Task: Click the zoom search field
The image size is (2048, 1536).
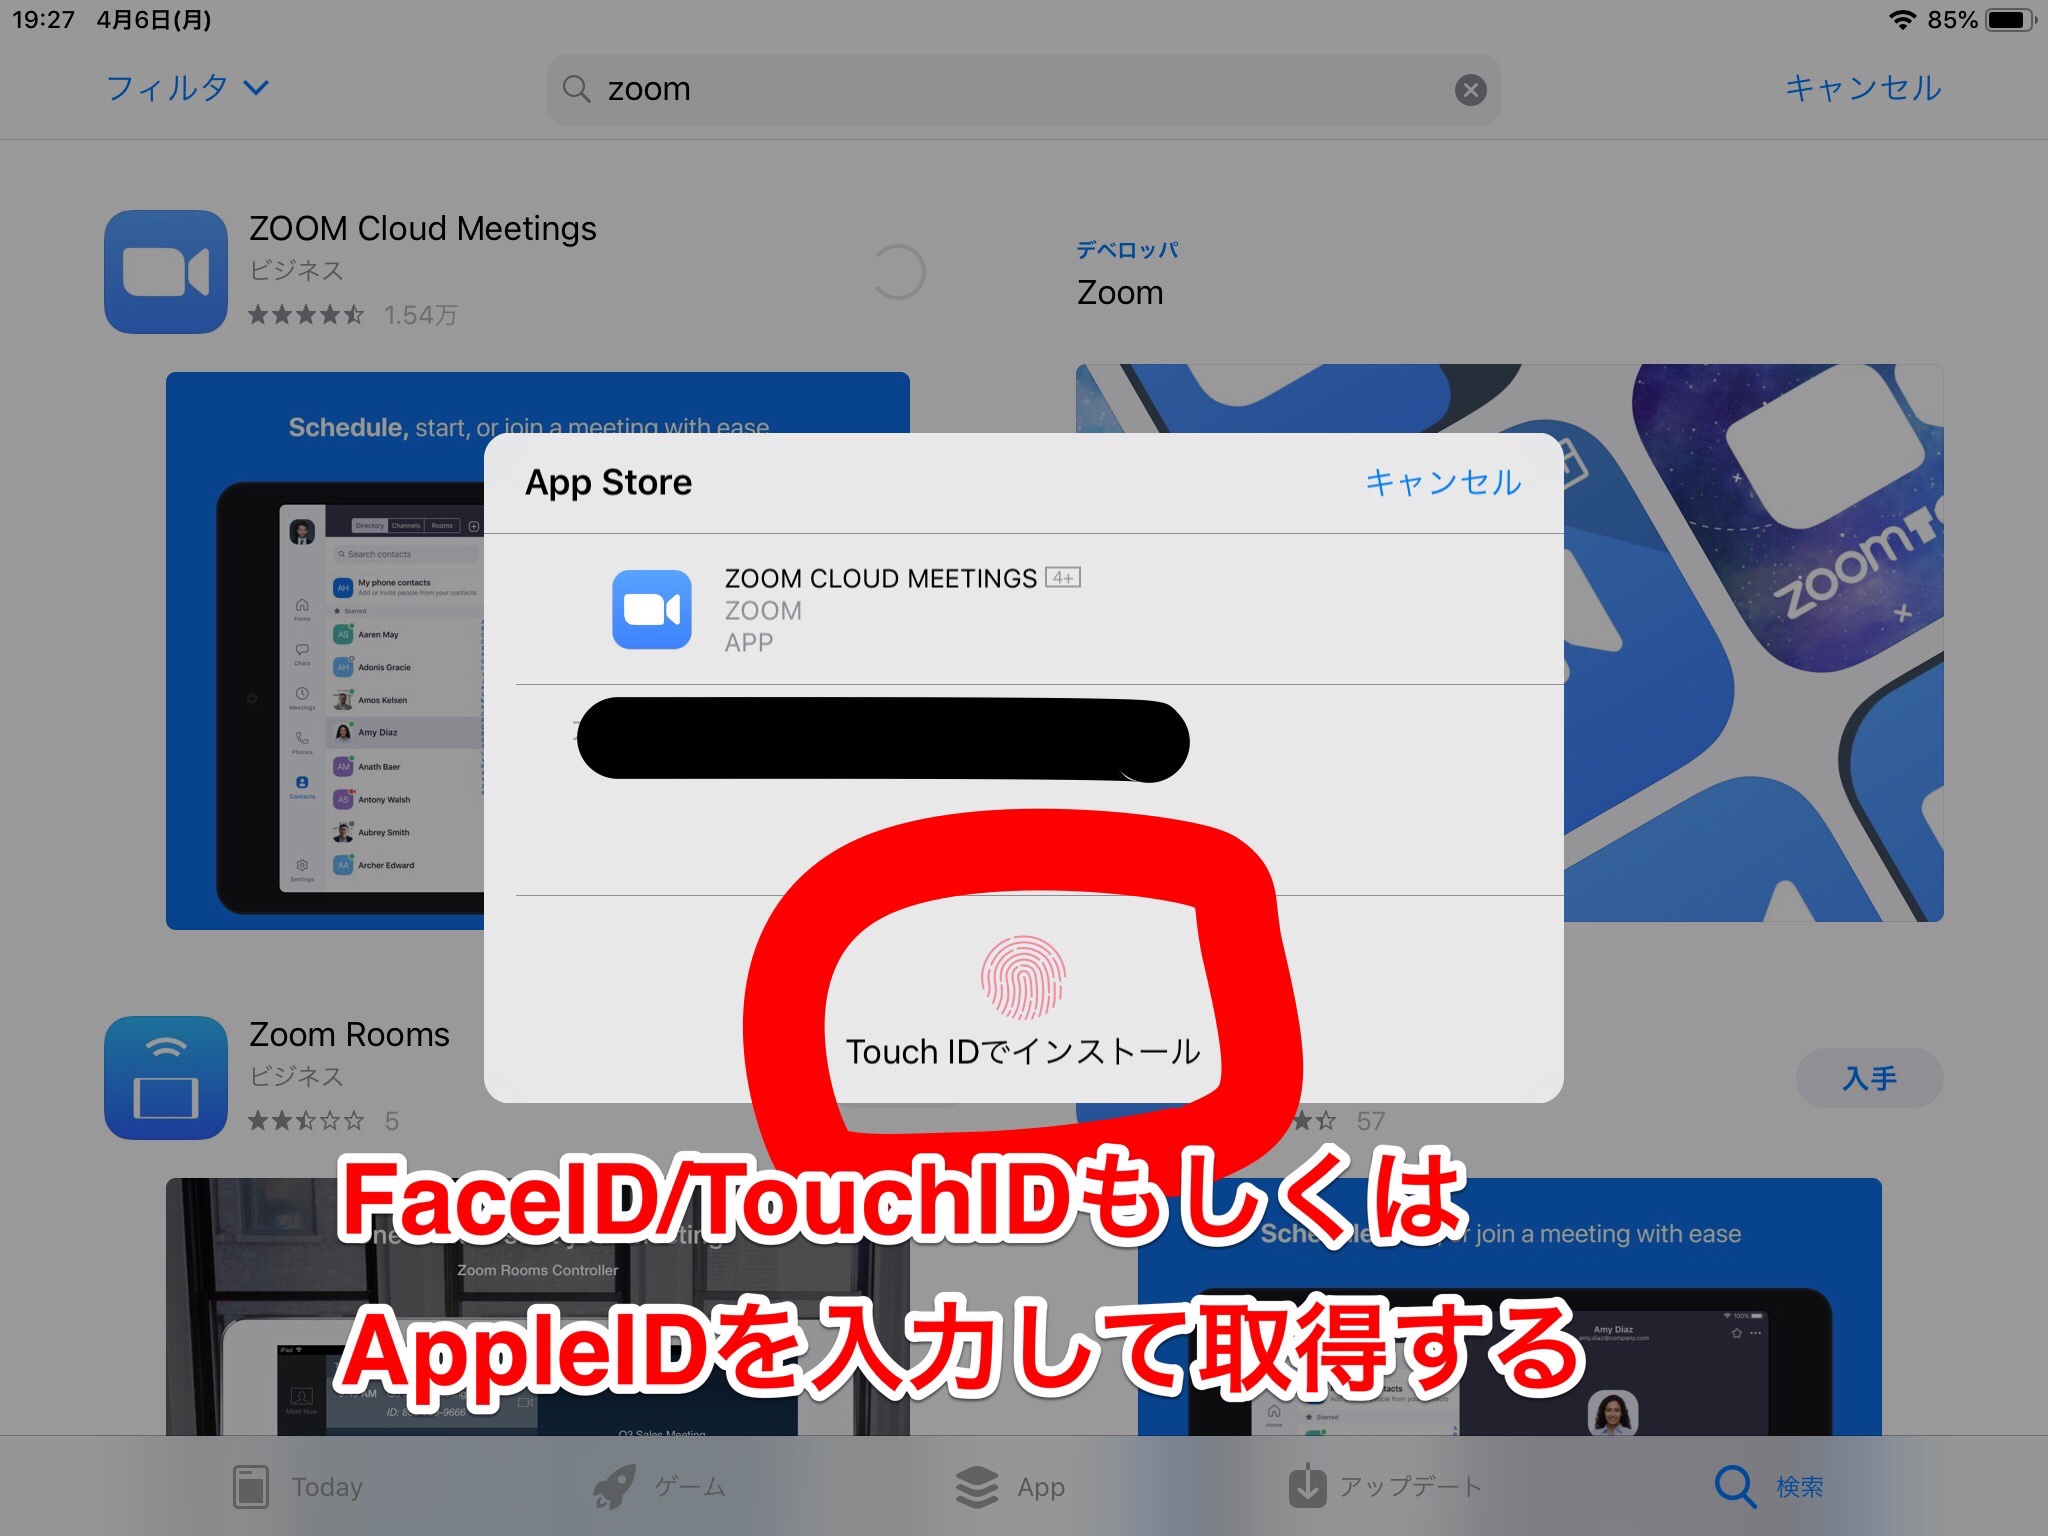Action: click(1023, 90)
